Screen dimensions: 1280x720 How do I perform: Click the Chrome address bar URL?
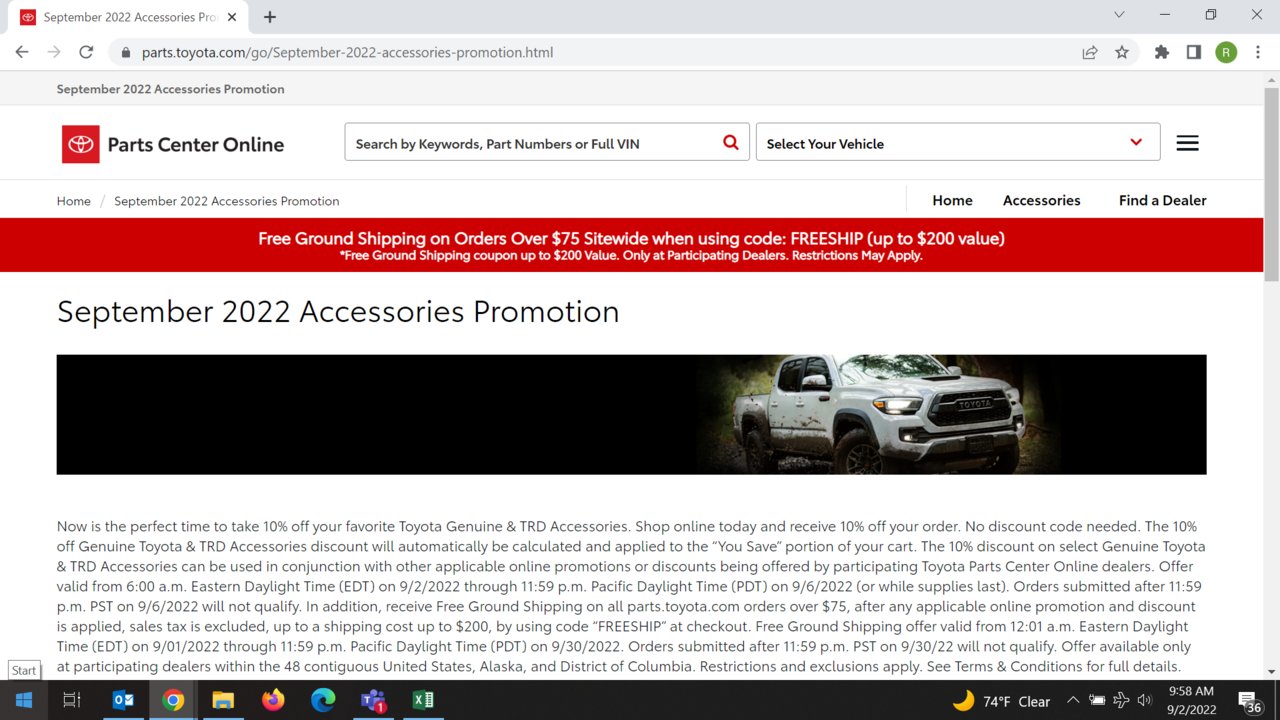(x=347, y=52)
